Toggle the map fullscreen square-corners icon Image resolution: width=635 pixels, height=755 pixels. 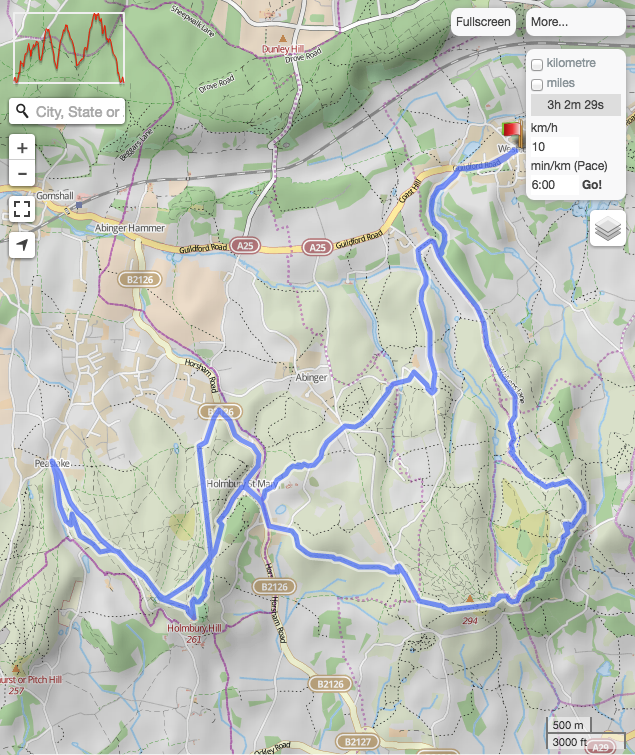22,209
